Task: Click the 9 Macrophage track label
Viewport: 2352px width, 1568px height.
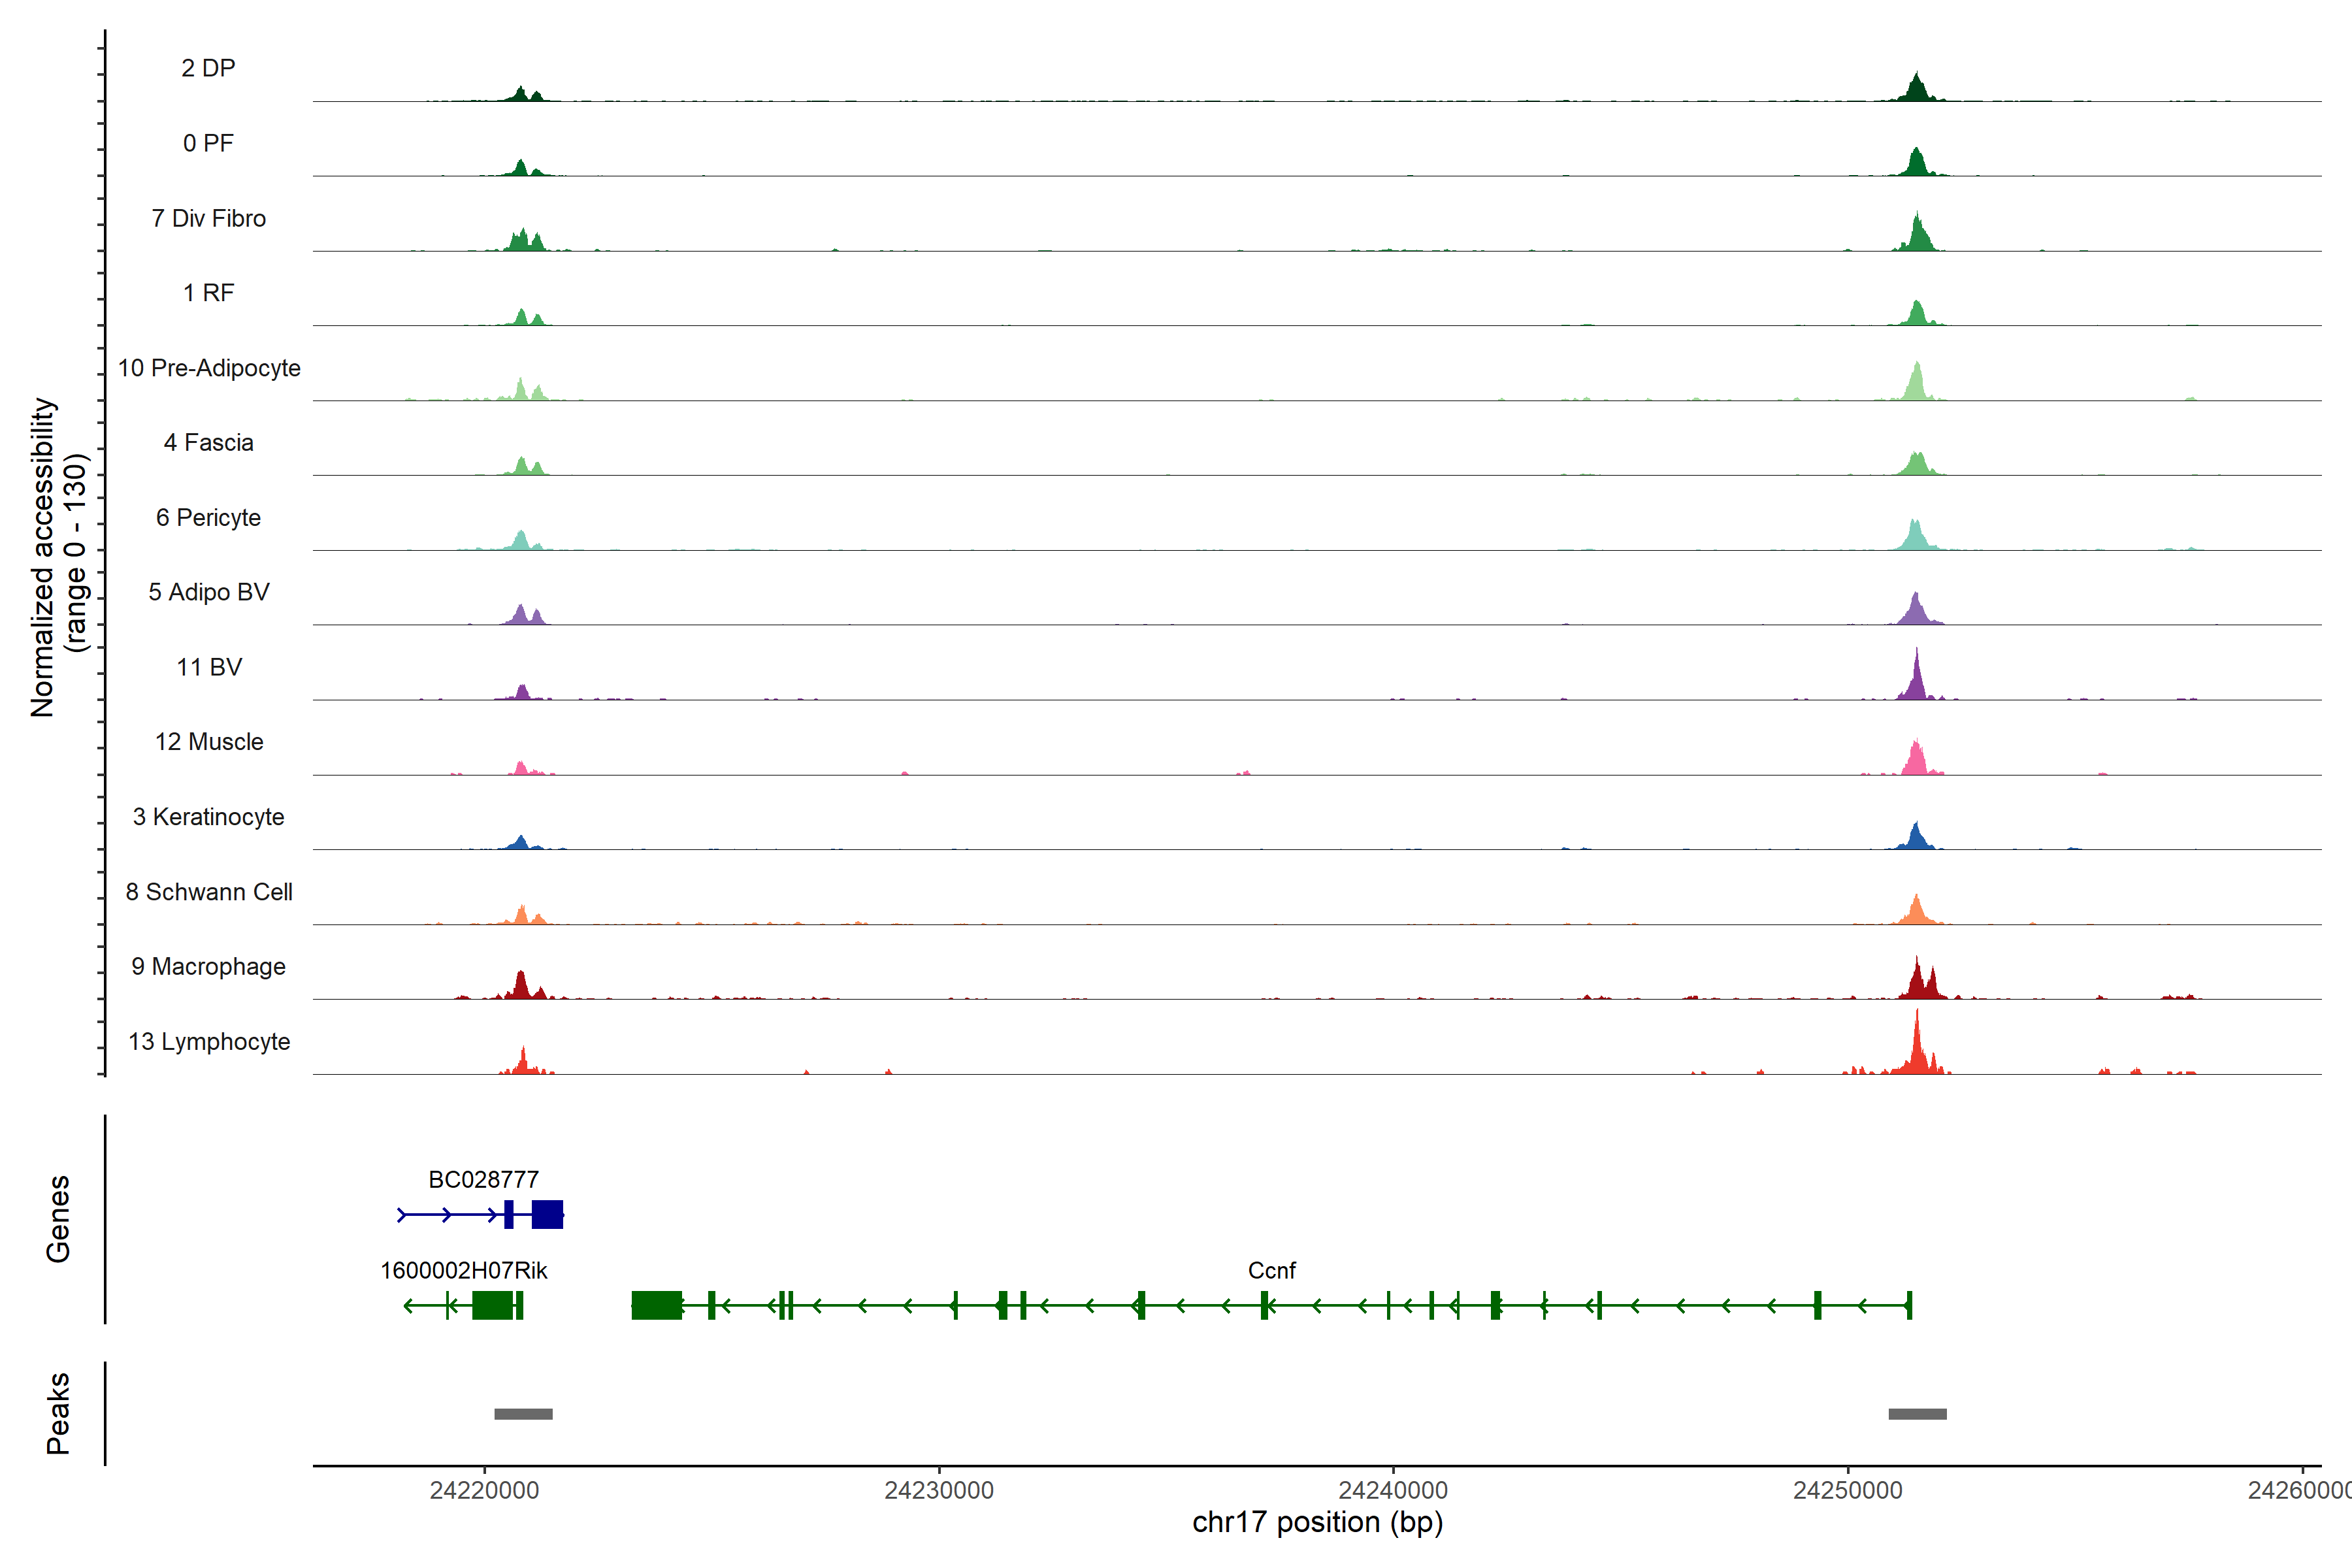Action: [x=208, y=966]
